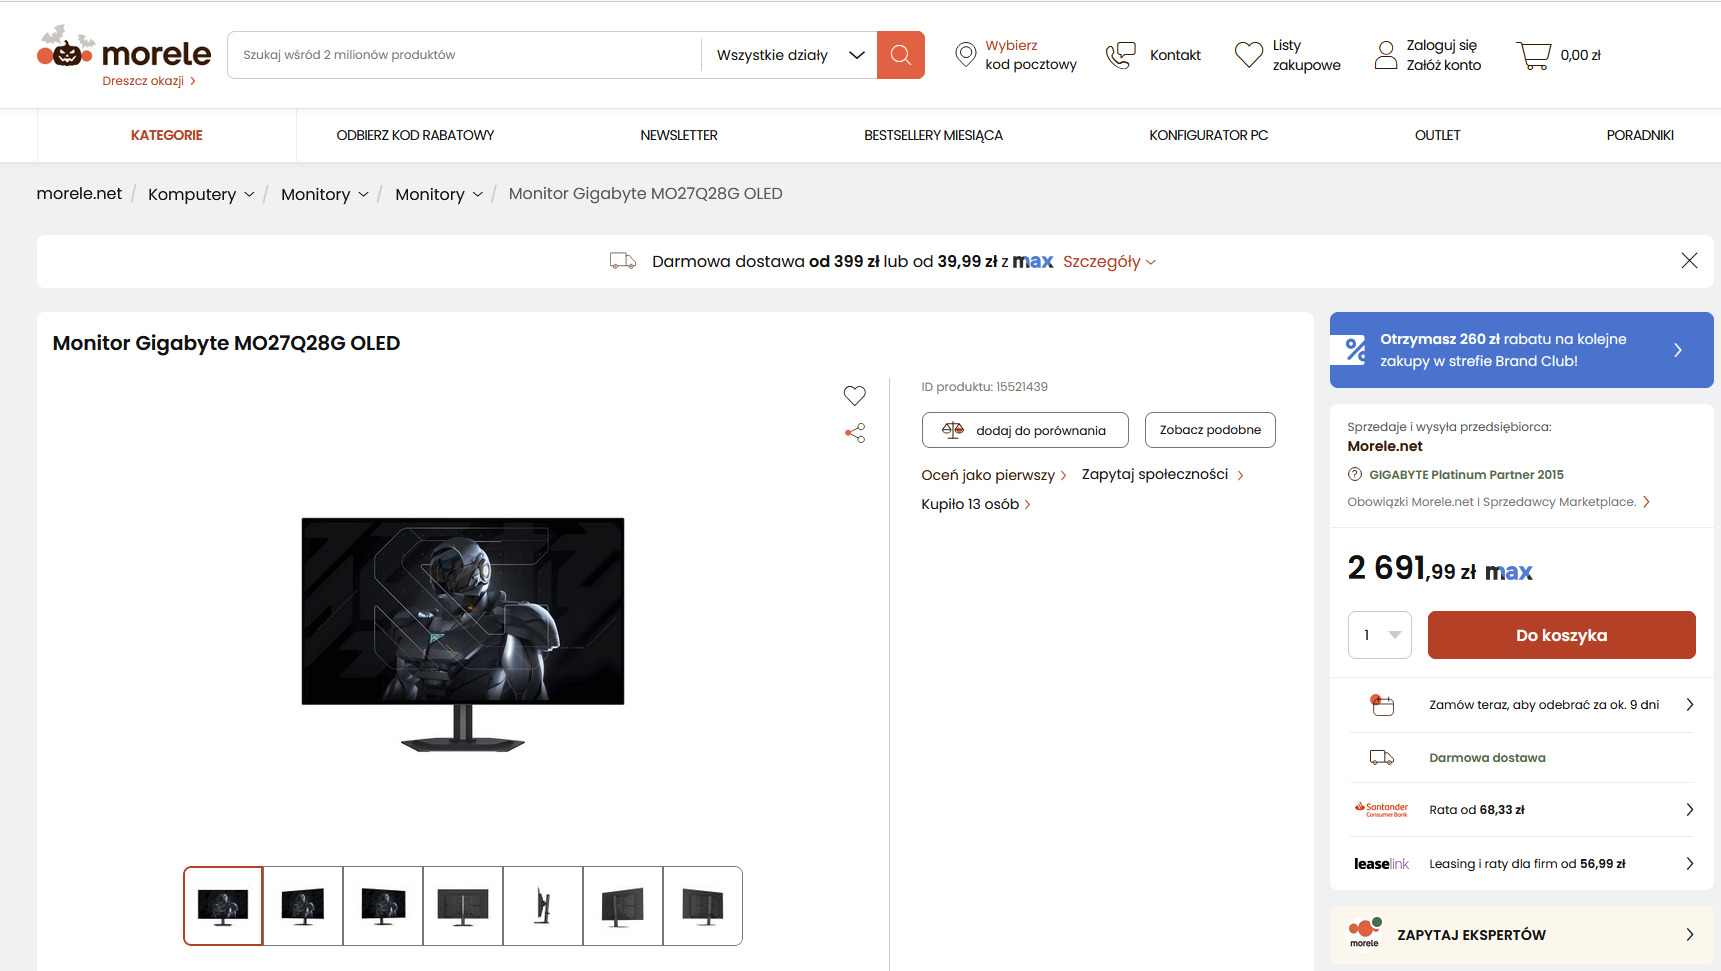Click the morele logo
This screenshot has width=1721, height=971.
[124, 48]
